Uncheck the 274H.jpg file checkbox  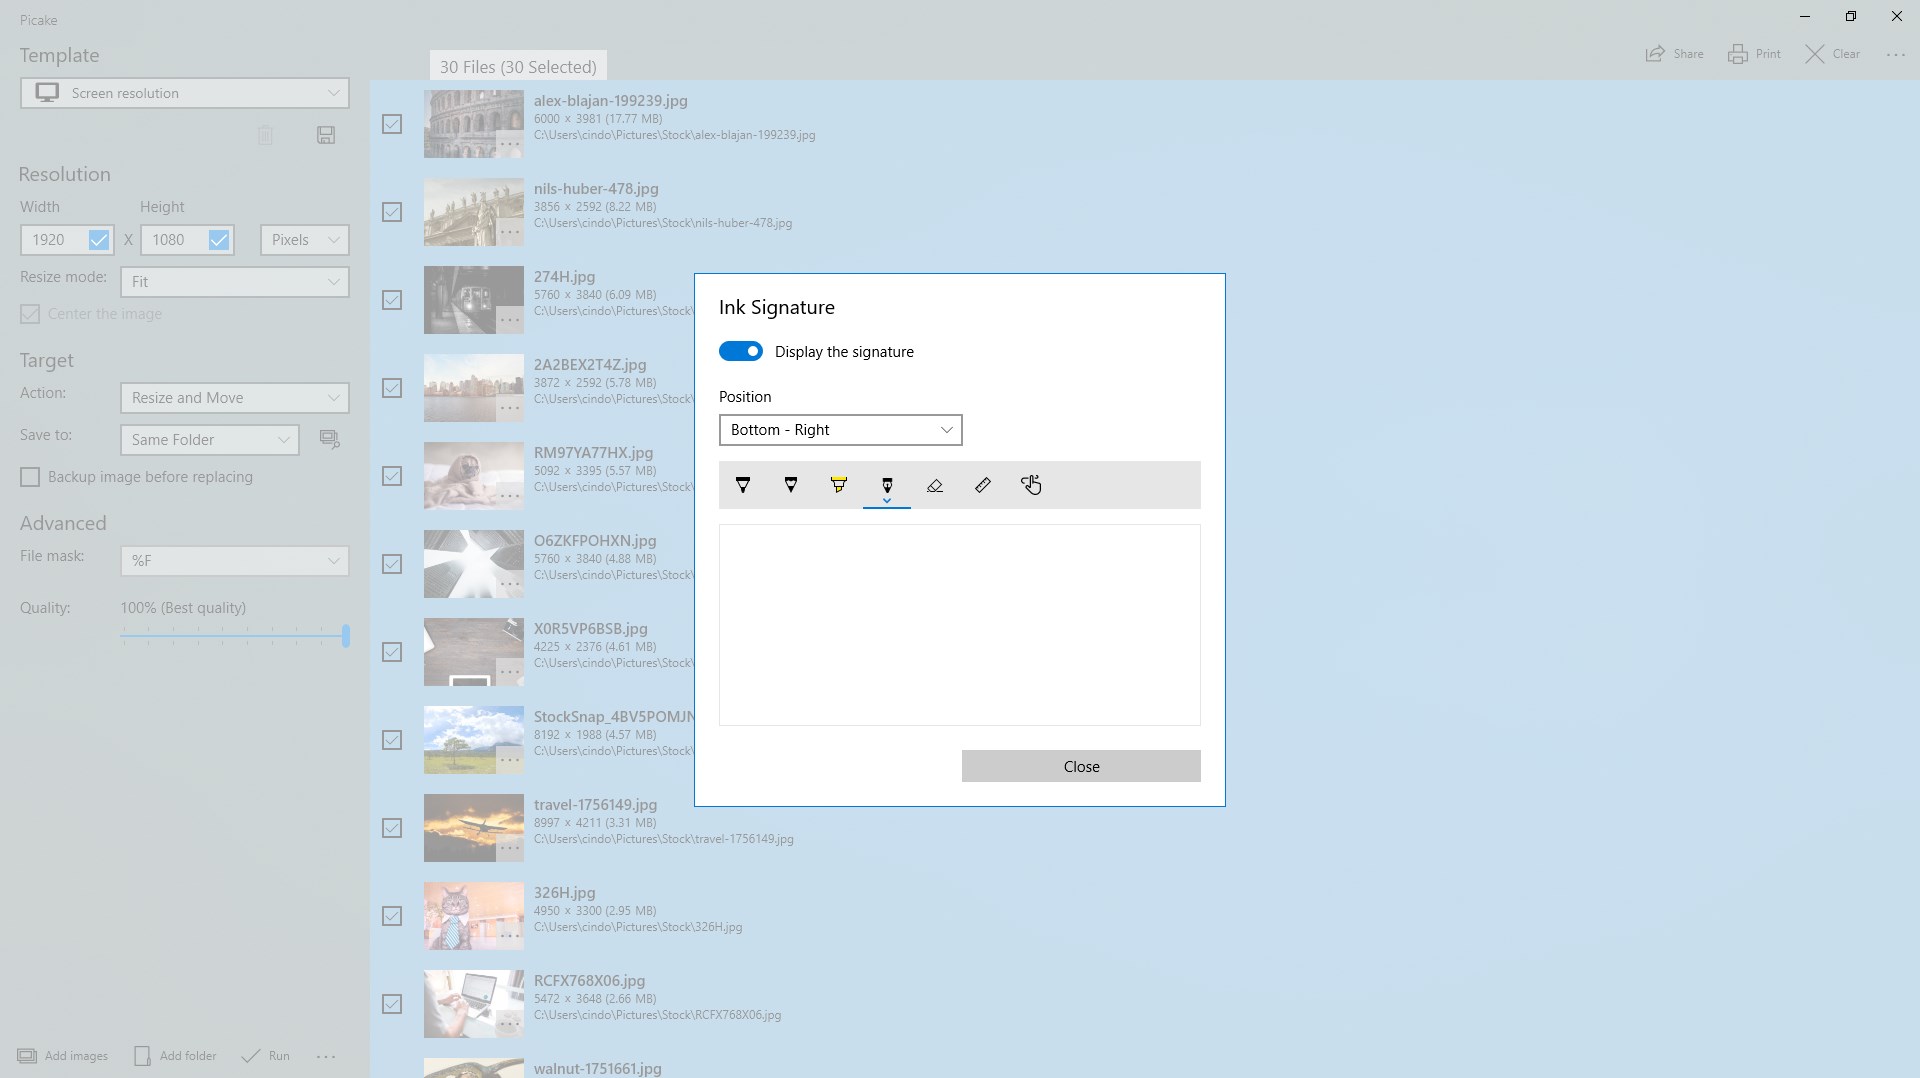(x=392, y=300)
